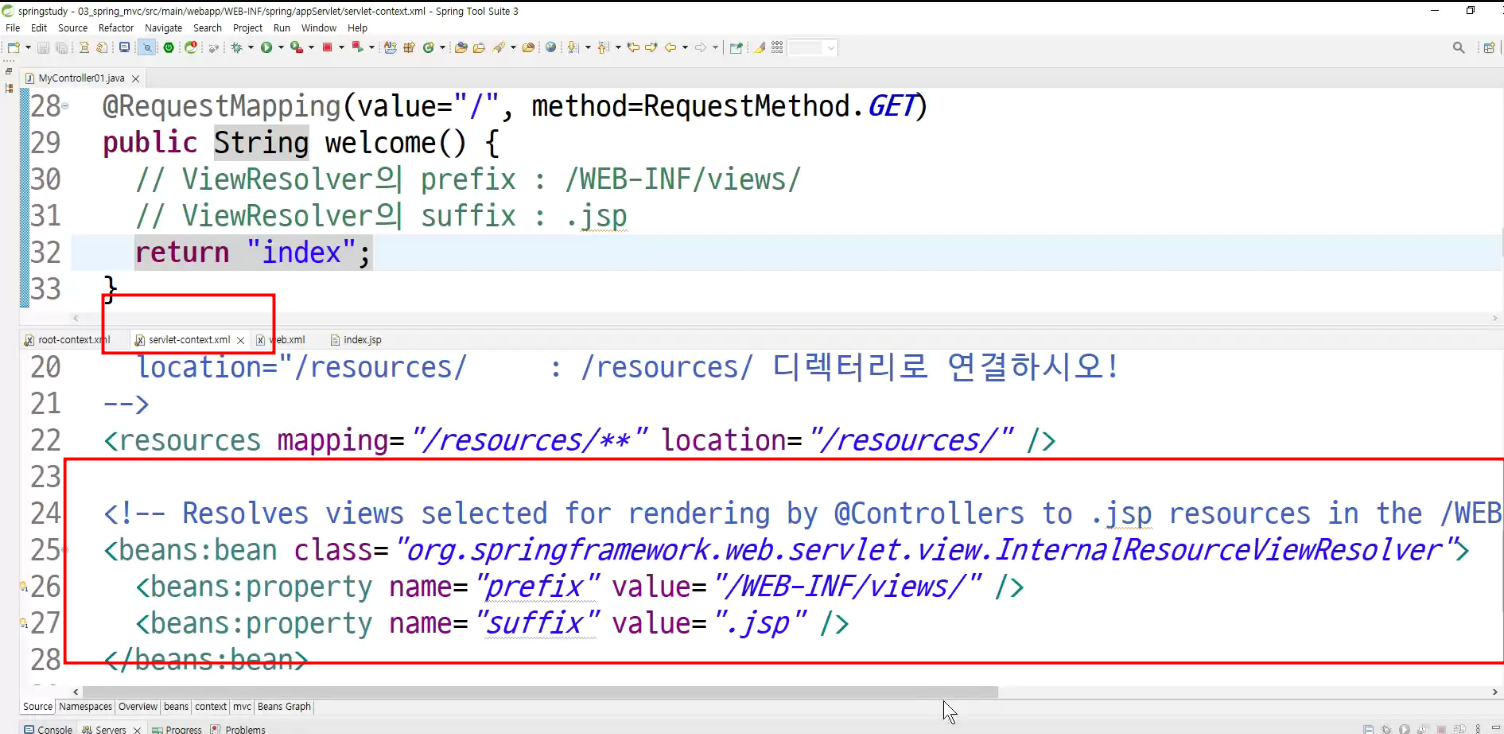1504x734 pixels.
Task: Close the servlet-context.xml tab
Action: pos(241,340)
